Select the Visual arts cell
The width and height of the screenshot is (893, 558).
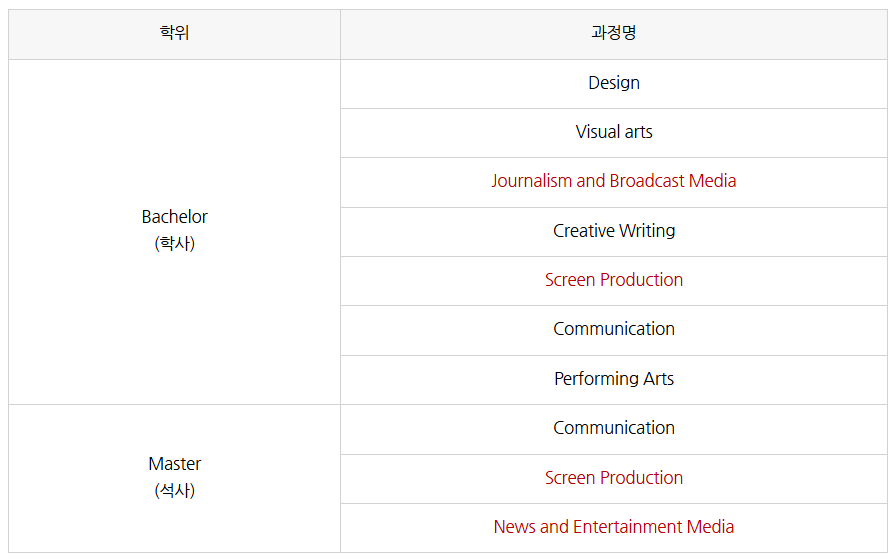click(x=613, y=133)
